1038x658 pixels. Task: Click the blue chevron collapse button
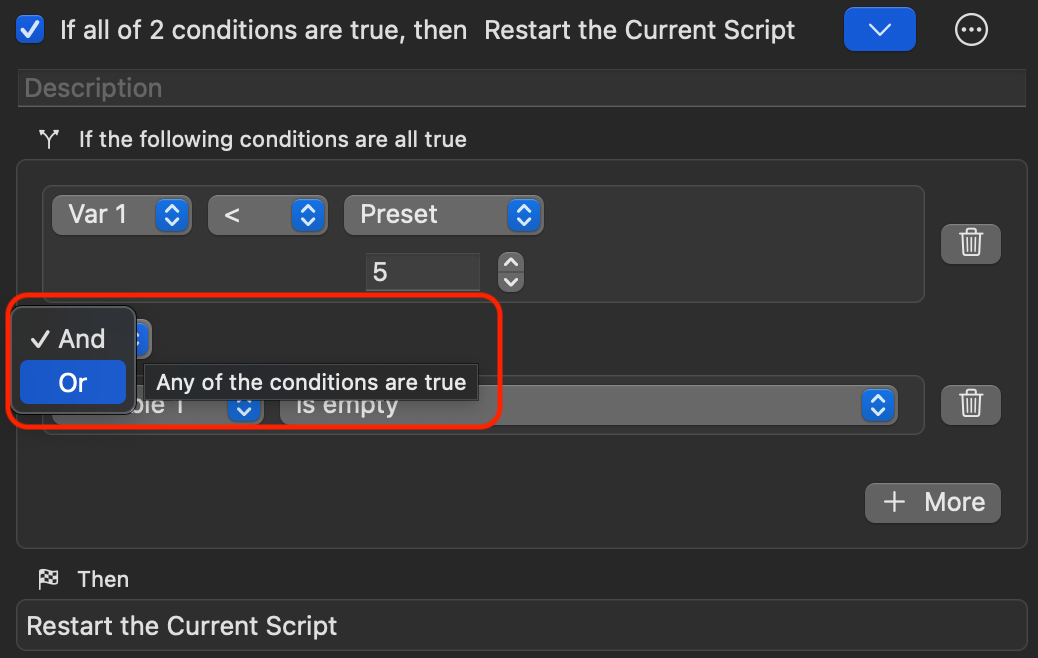click(879, 30)
